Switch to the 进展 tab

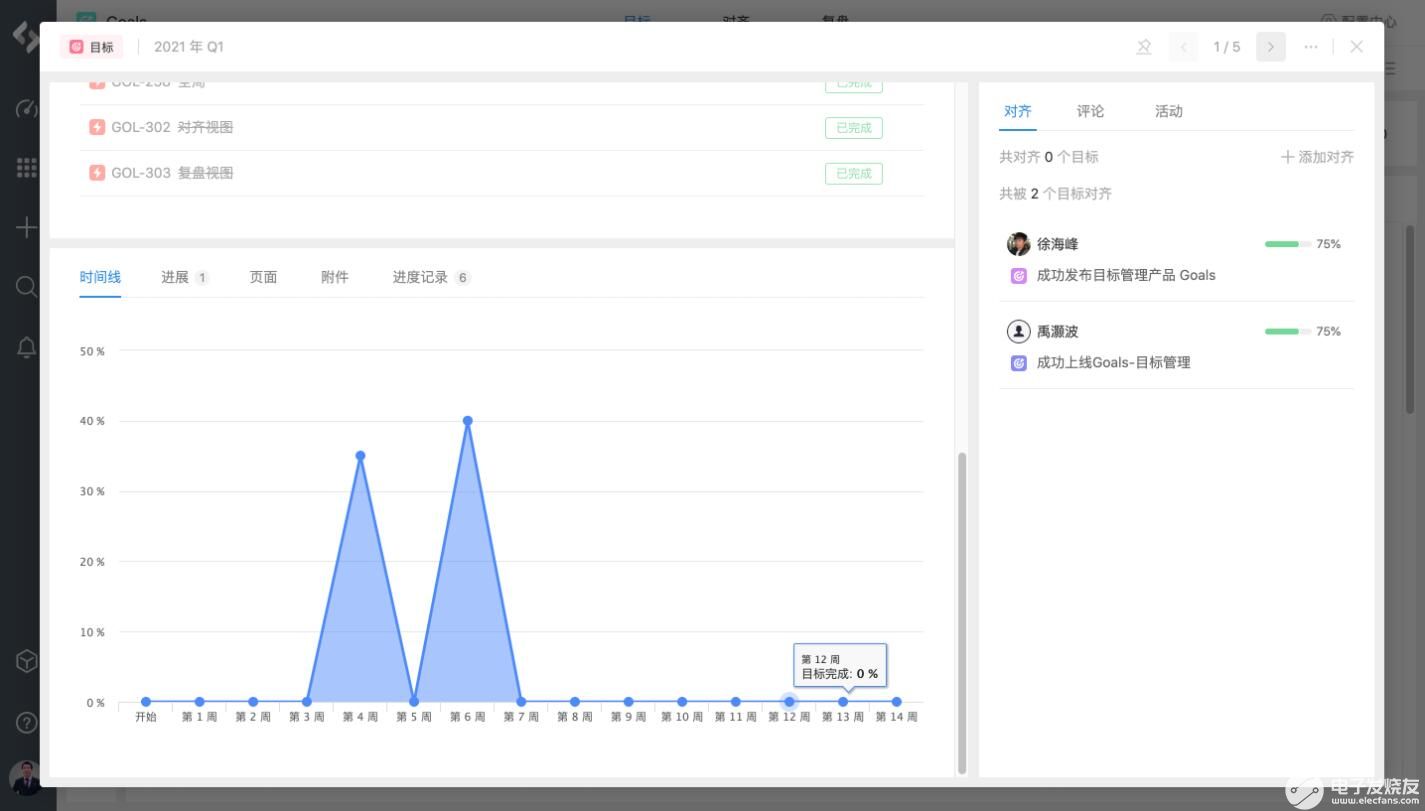(x=185, y=277)
